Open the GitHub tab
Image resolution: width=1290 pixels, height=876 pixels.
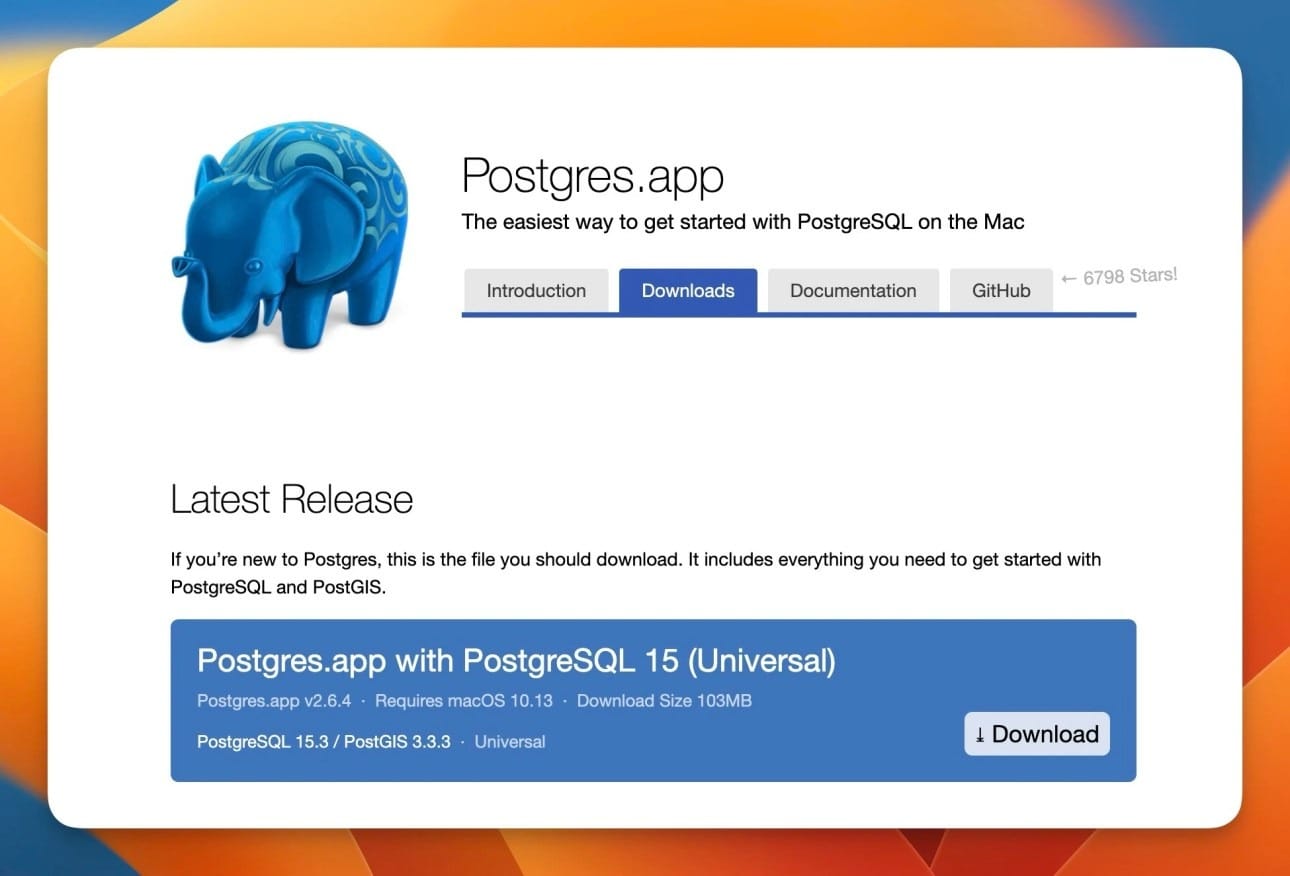[x=1001, y=291]
